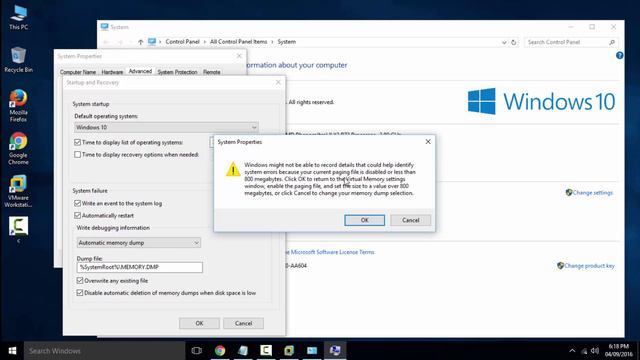The height and width of the screenshot is (360, 640).
Task: Show hidden system tray icons
Action: 572,351
